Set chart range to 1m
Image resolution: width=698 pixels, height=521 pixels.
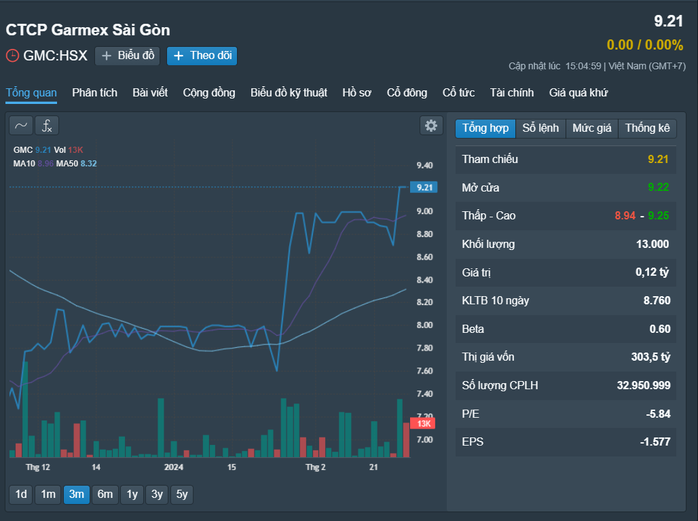tap(48, 494)
